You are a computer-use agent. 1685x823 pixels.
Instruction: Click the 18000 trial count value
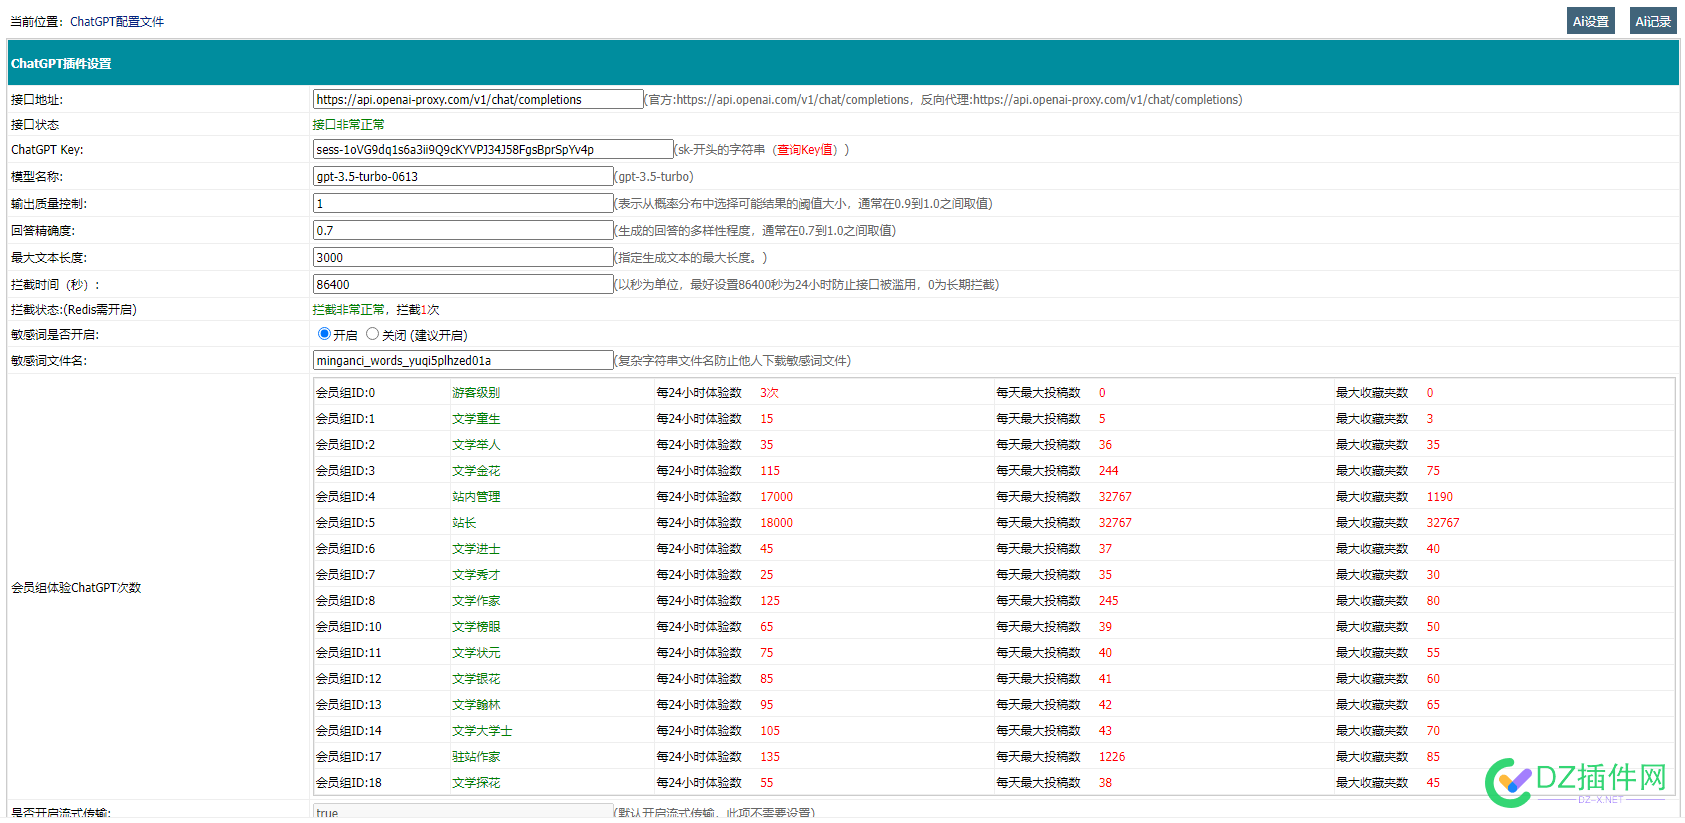click(x=776, y=523)
